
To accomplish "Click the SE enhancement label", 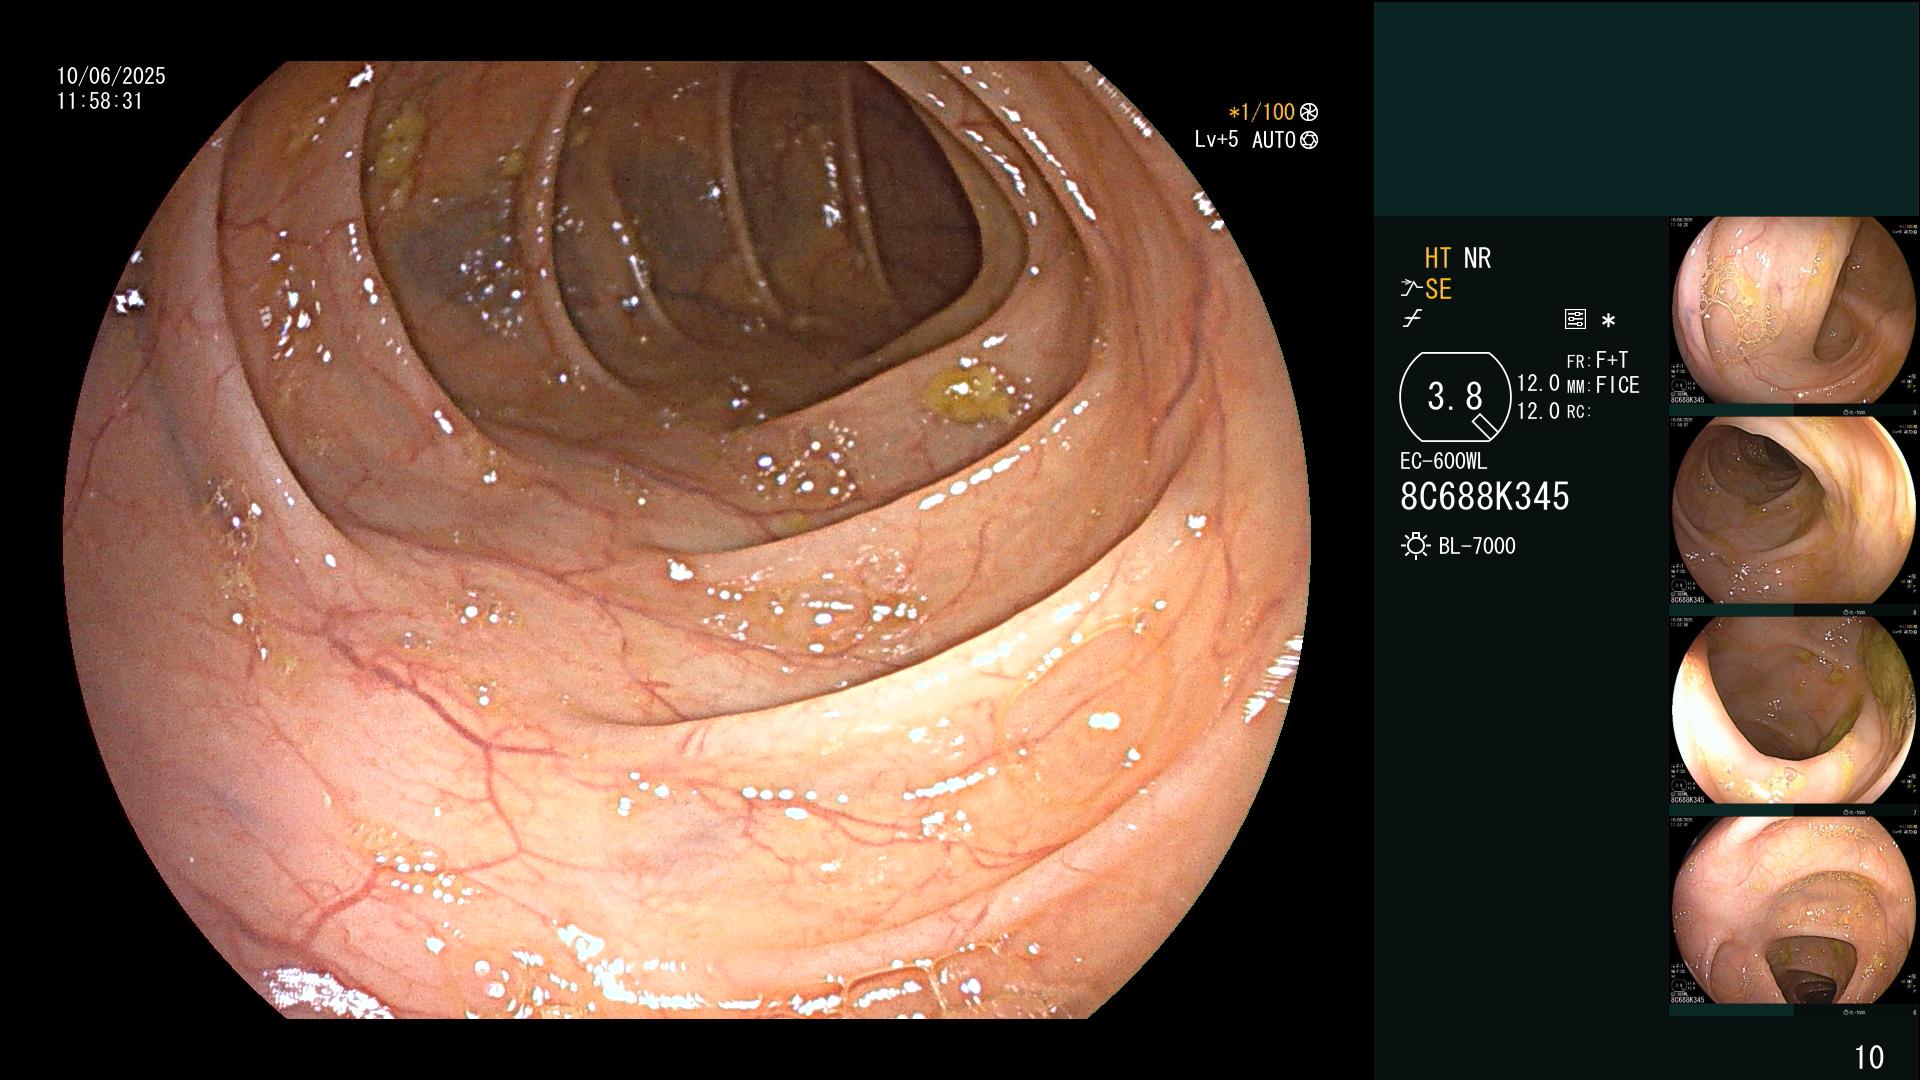I will click(1438, 290).
